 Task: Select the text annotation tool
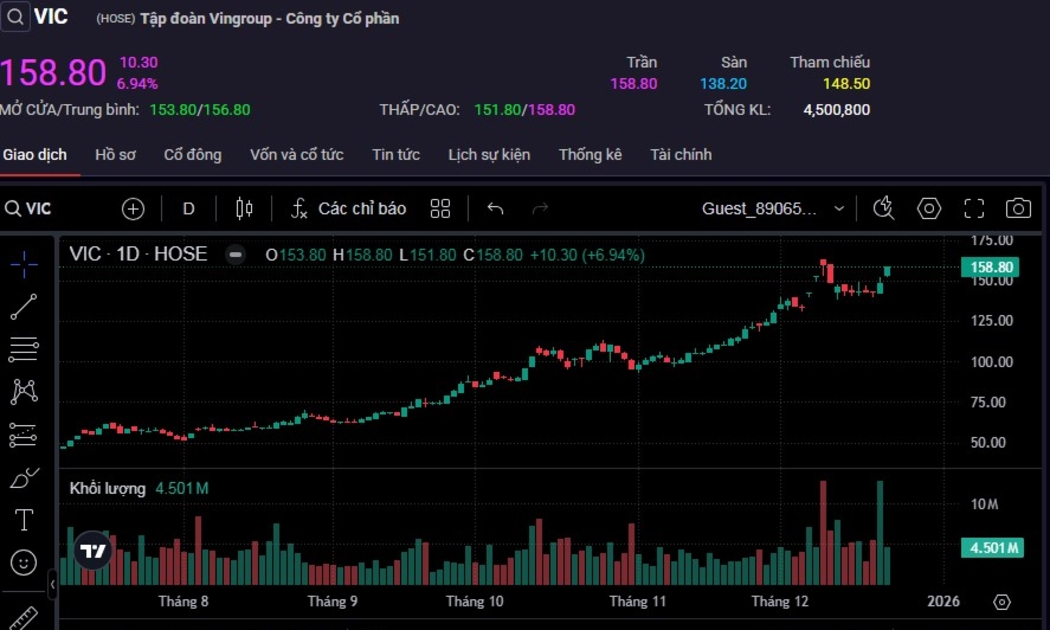24,520
